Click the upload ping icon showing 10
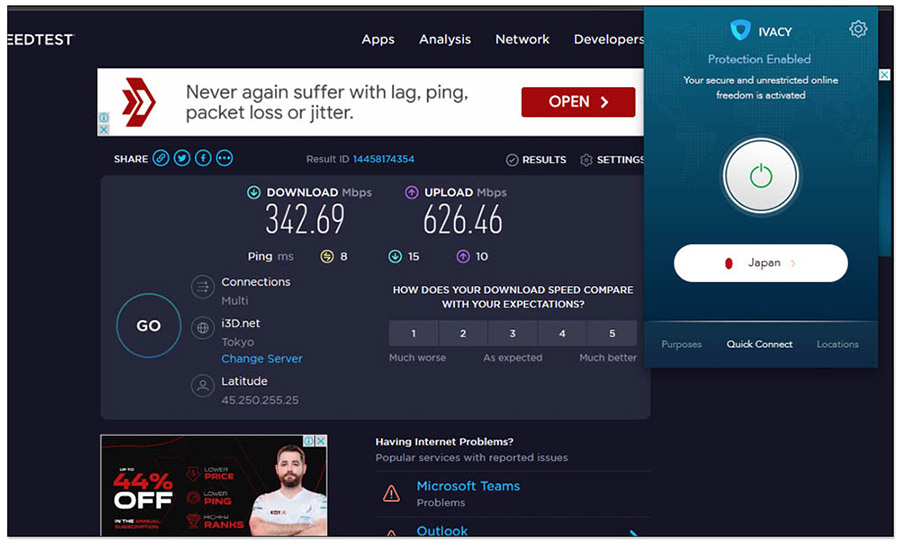The image size is (900, 543). [463, 257]
